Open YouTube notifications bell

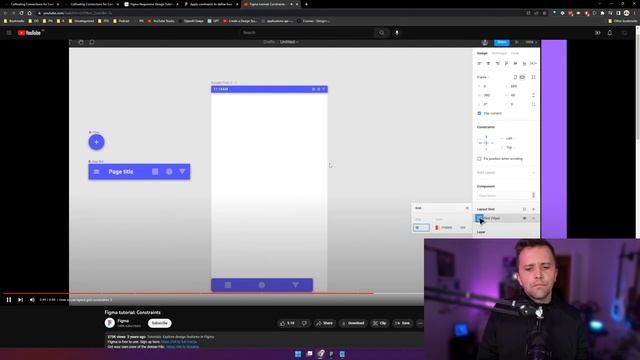pos(610,33)
